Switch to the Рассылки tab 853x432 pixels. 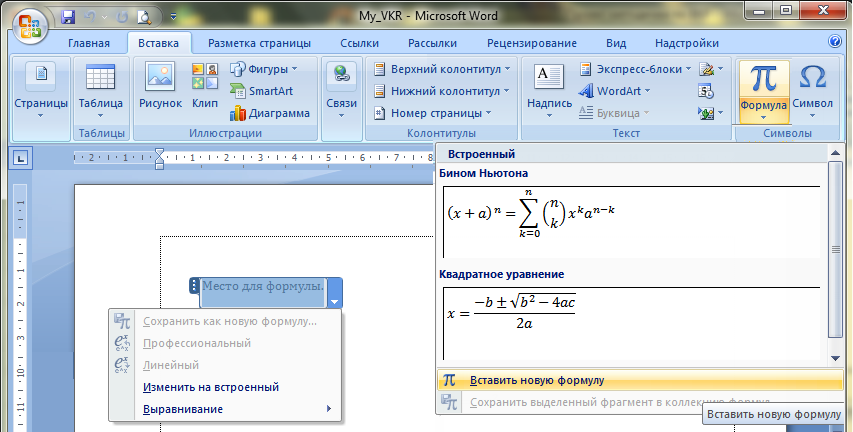pos(432,43)
